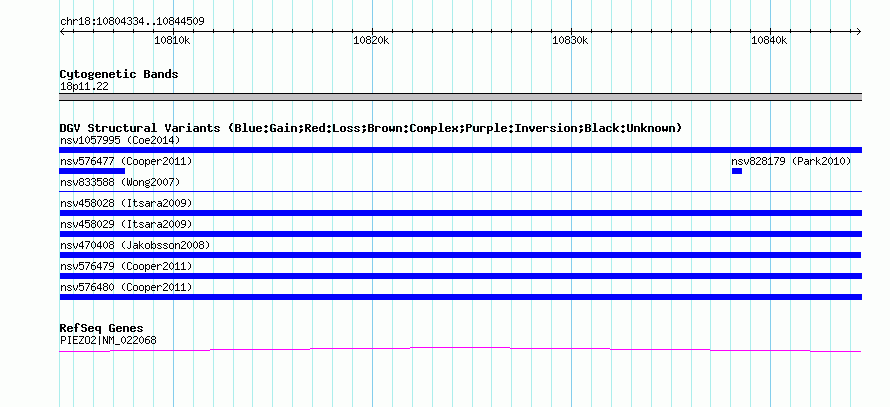The width and height of the screenshot is (890, 407).
Task: Open variant label nsv576480 (Cooper2011)
Action: pos(126,287)
